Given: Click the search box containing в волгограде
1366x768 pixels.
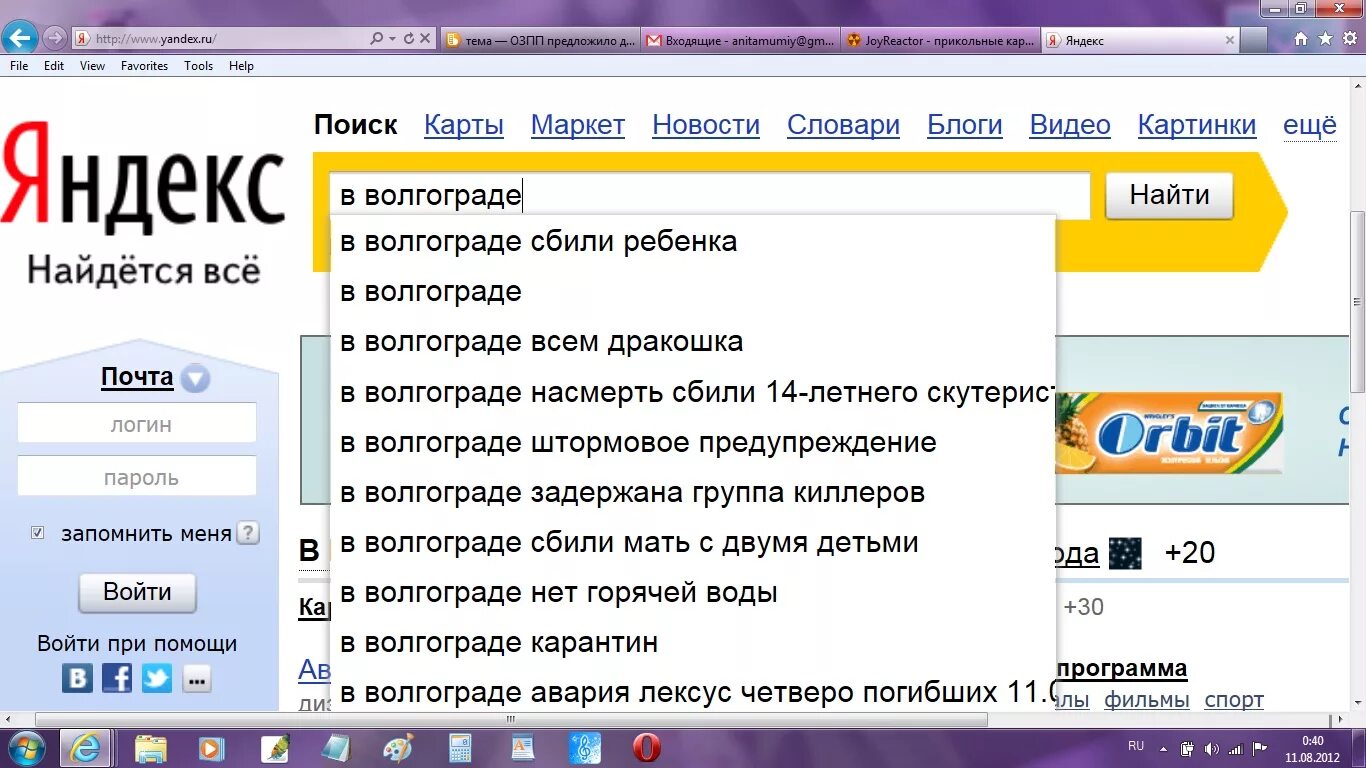Looking at the screenshot, I should 709,195.
